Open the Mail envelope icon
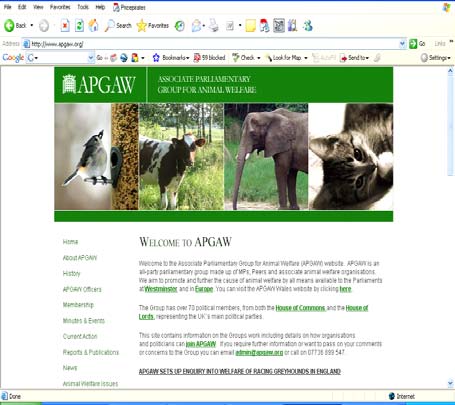This screenshot has height=405, width=455. pos(197,26)
